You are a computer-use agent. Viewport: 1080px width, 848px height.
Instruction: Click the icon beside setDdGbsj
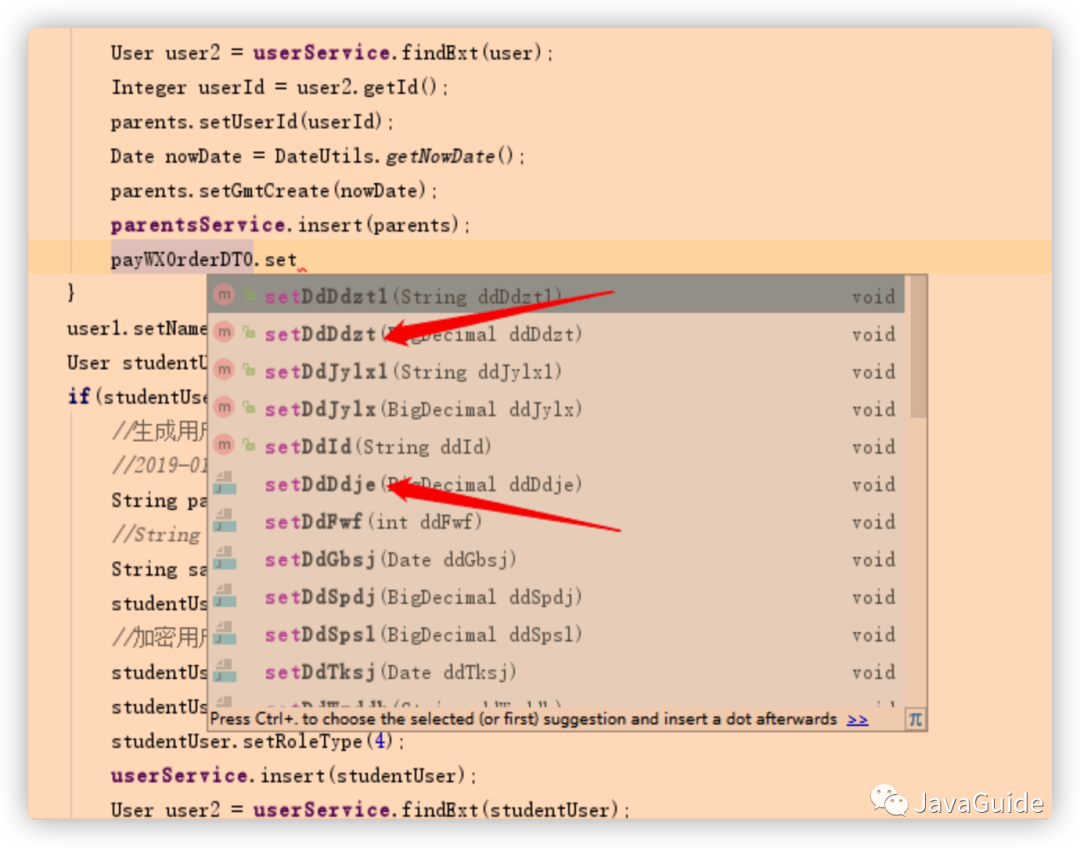coord(225,559)
